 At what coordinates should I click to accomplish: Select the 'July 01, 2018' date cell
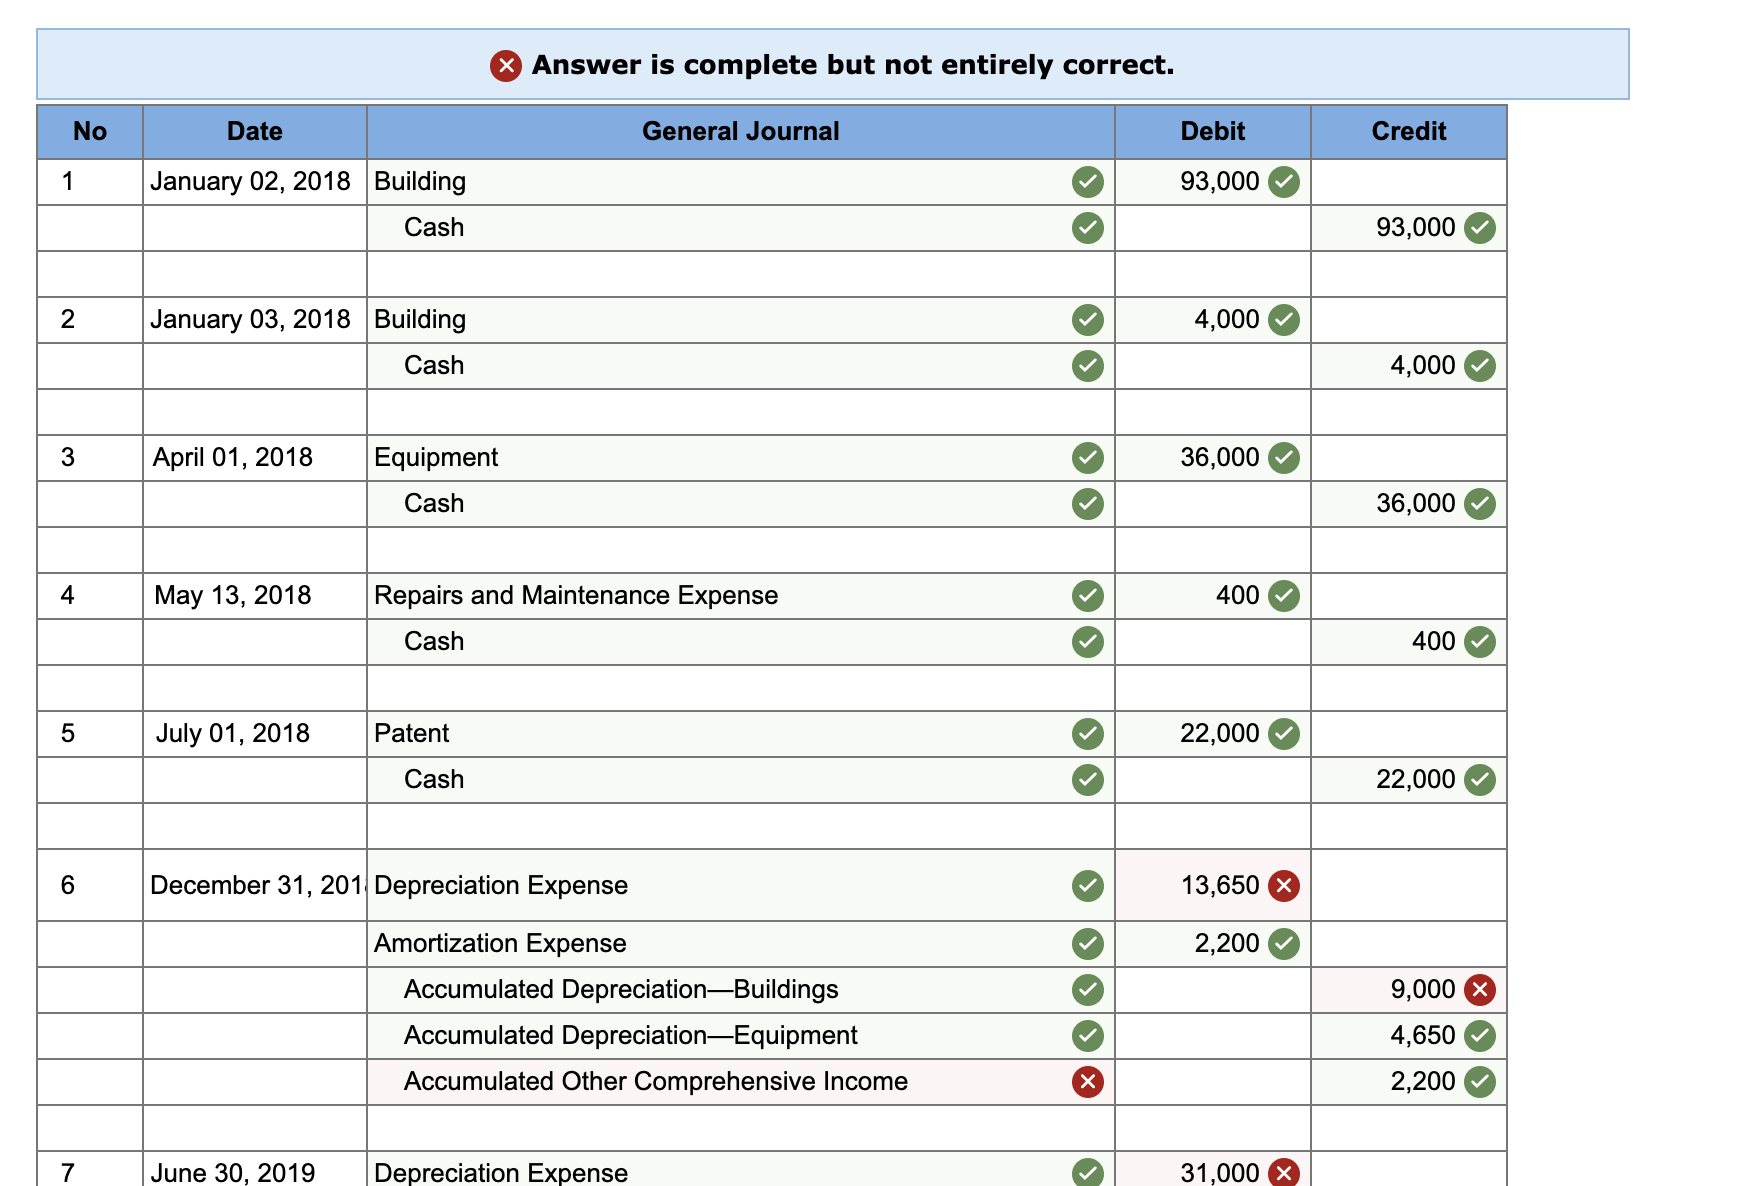255,734
